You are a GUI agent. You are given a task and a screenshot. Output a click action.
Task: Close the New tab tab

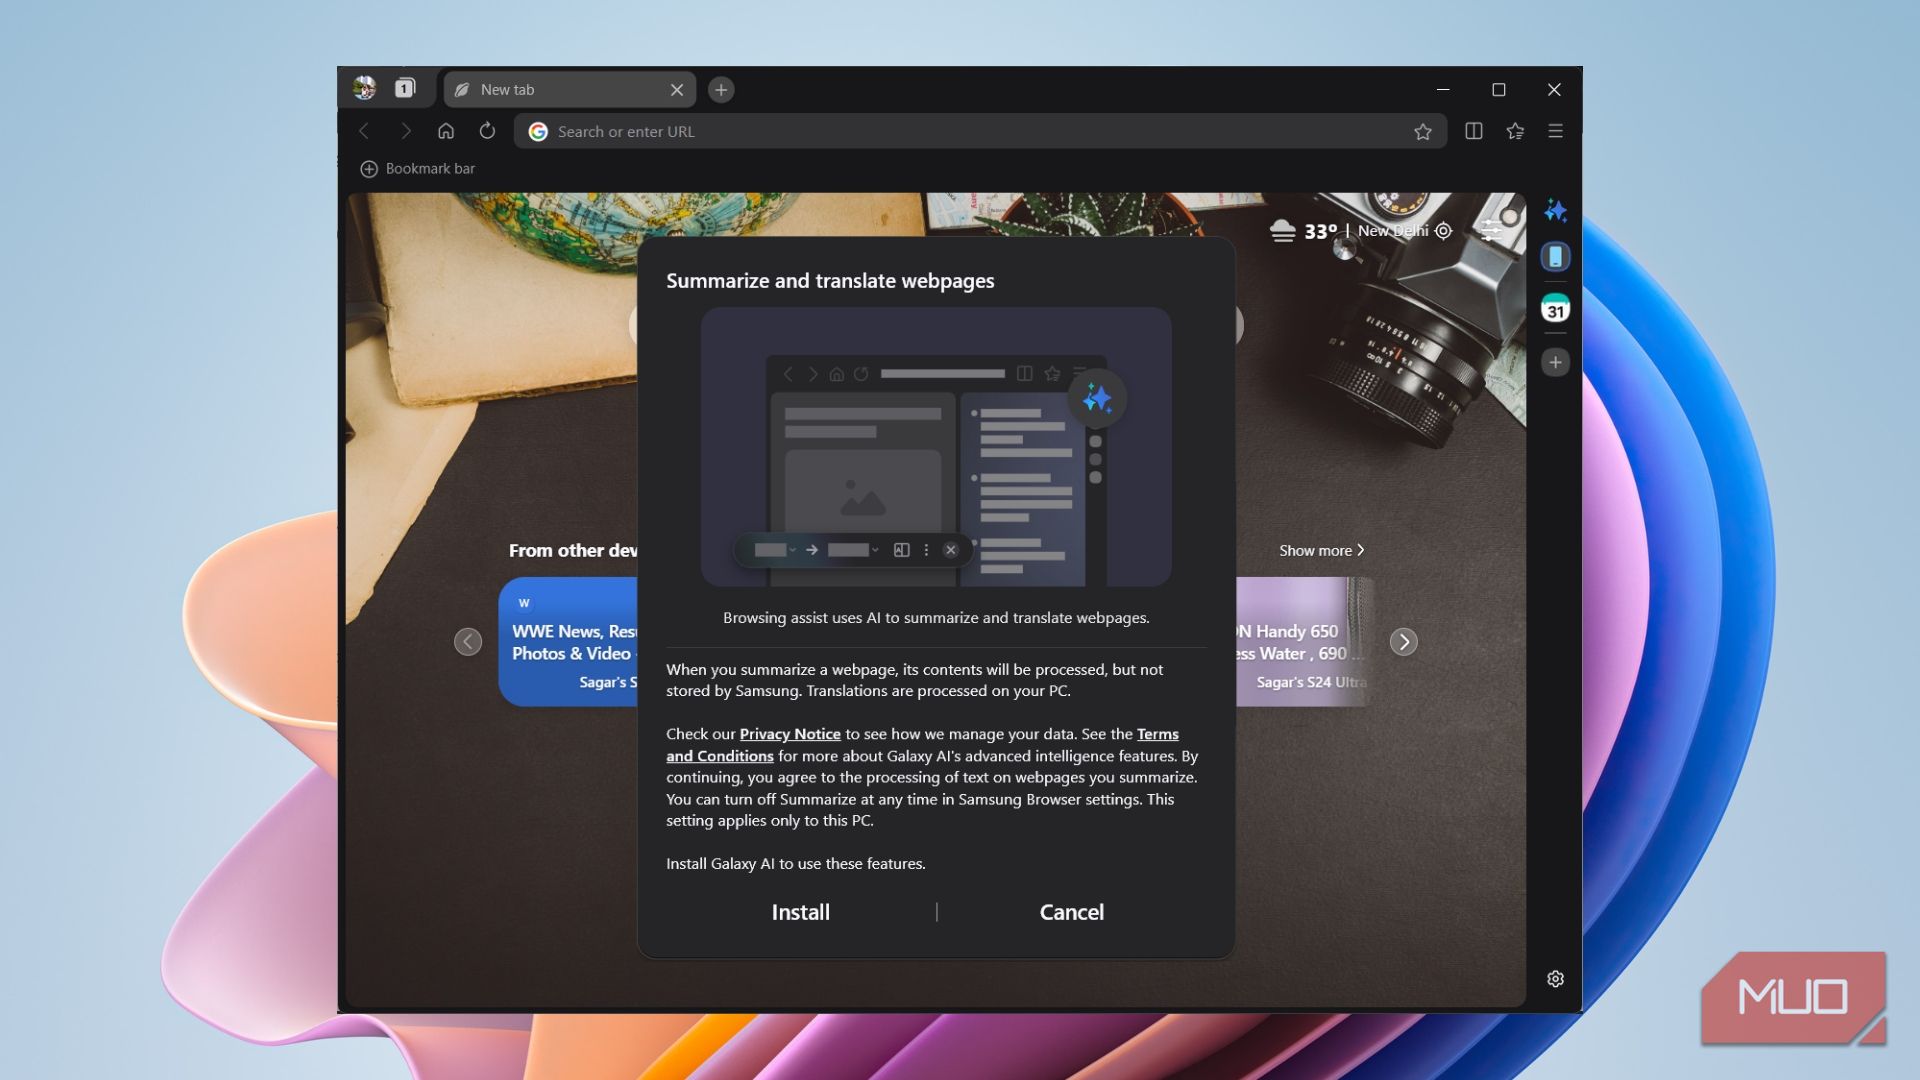pos(677,90)
